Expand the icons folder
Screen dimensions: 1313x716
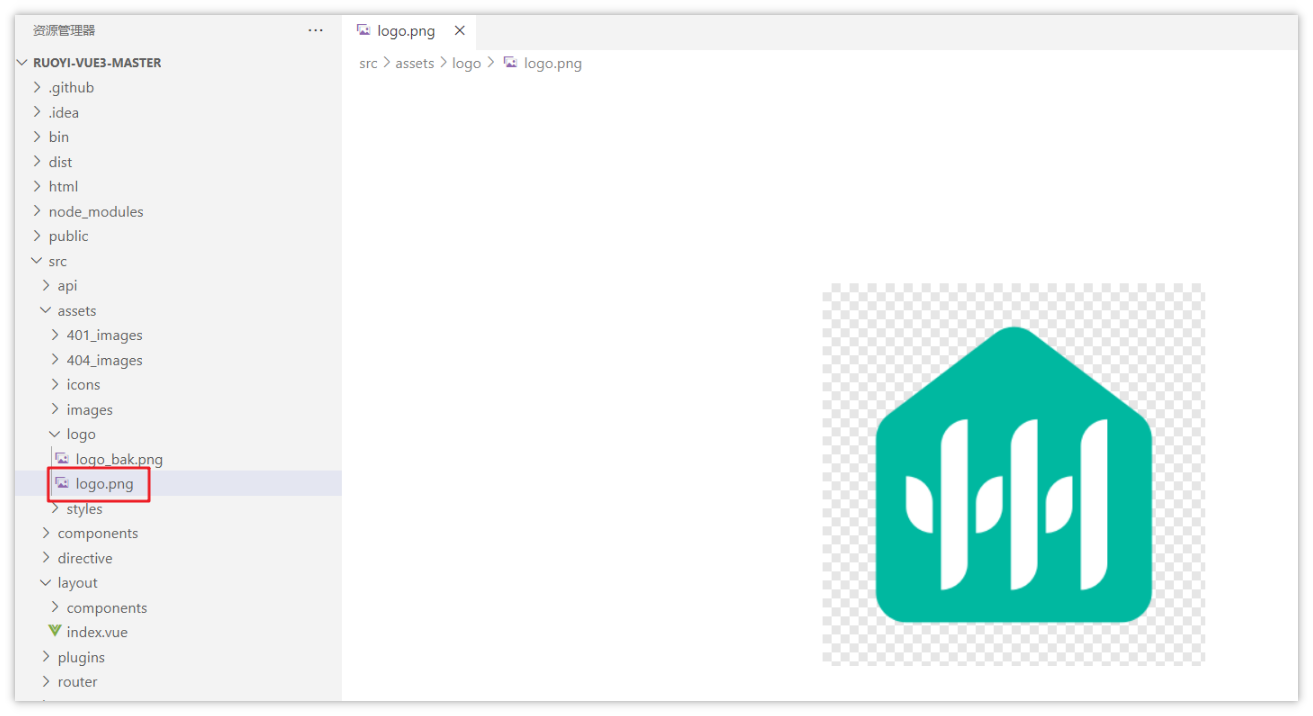point(55,384)
